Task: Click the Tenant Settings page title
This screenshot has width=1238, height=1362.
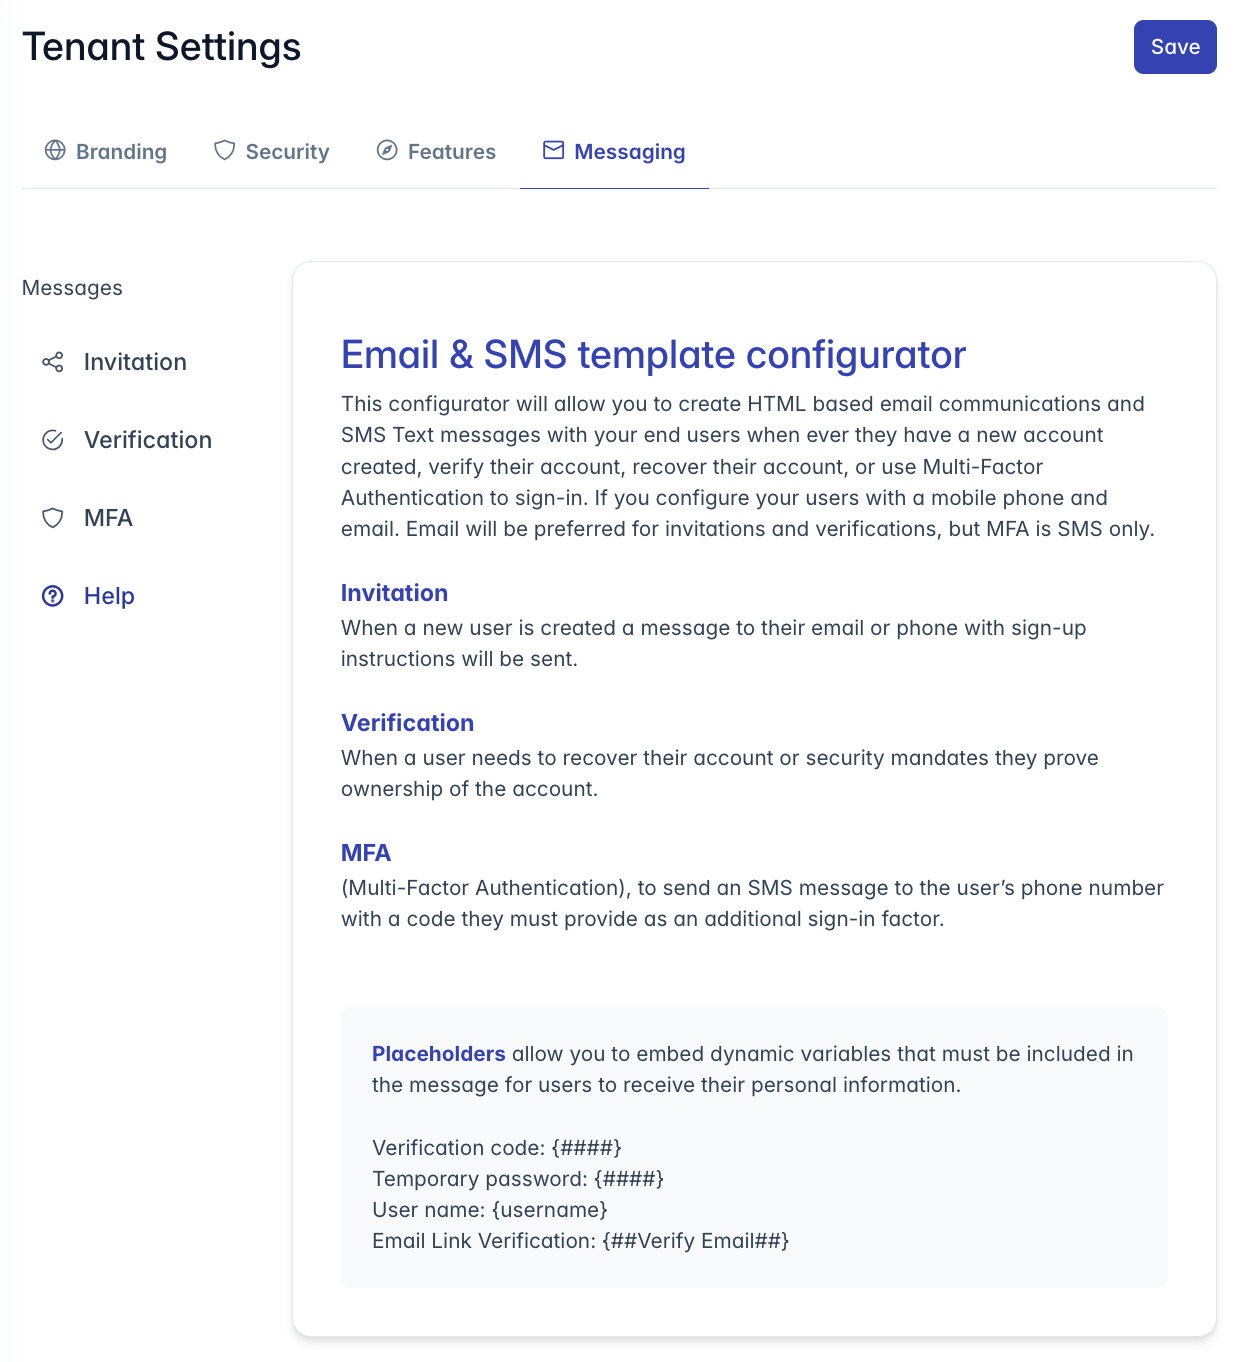Action: 162,47
